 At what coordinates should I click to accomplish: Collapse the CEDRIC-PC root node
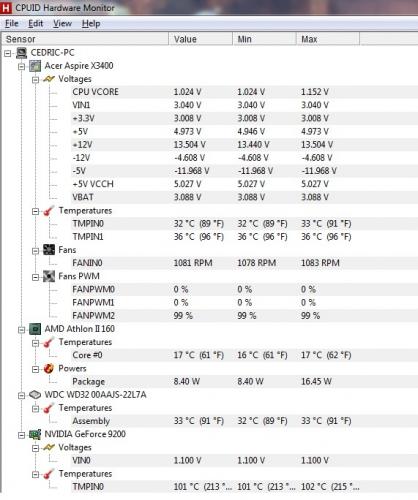[8, 53]
